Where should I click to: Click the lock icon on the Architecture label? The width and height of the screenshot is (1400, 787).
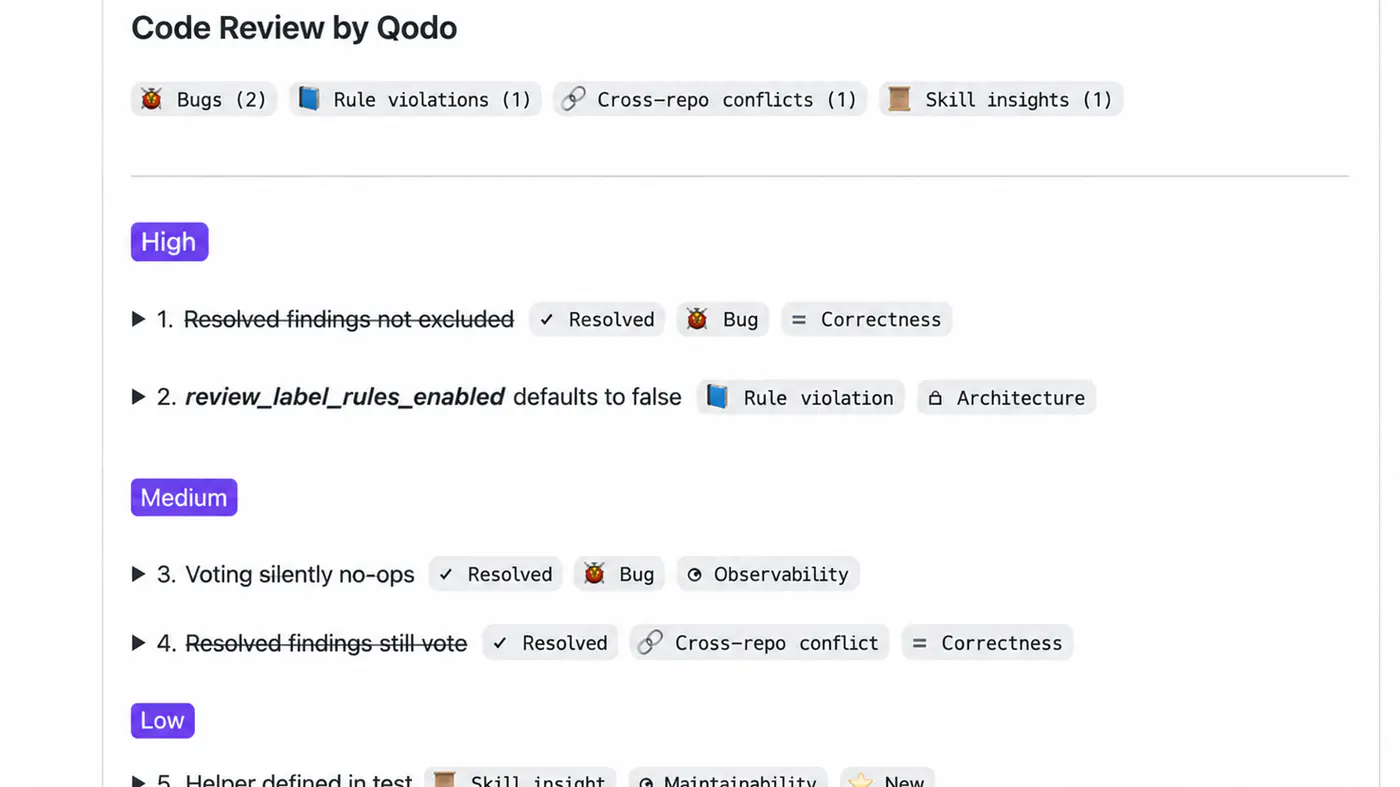pos(935,398)
